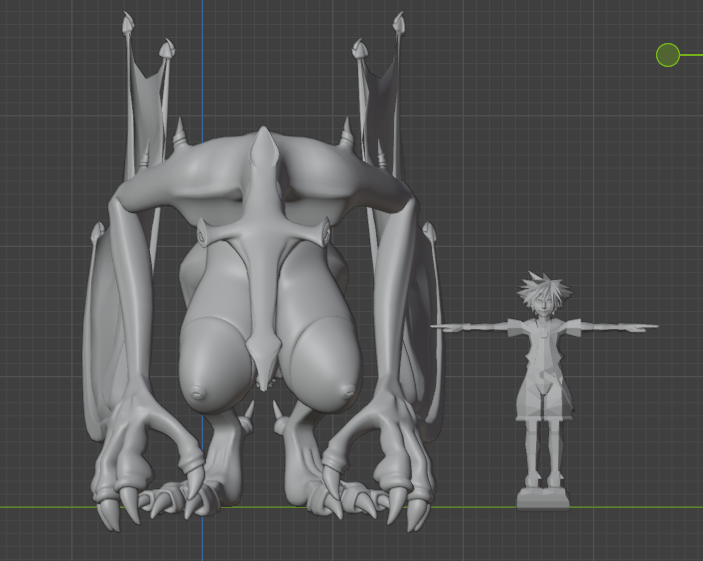The width and height of the screenshot is (703, 561).
Task: Click the green horizontal ground axis line
Action: click(x=620, y=507)
